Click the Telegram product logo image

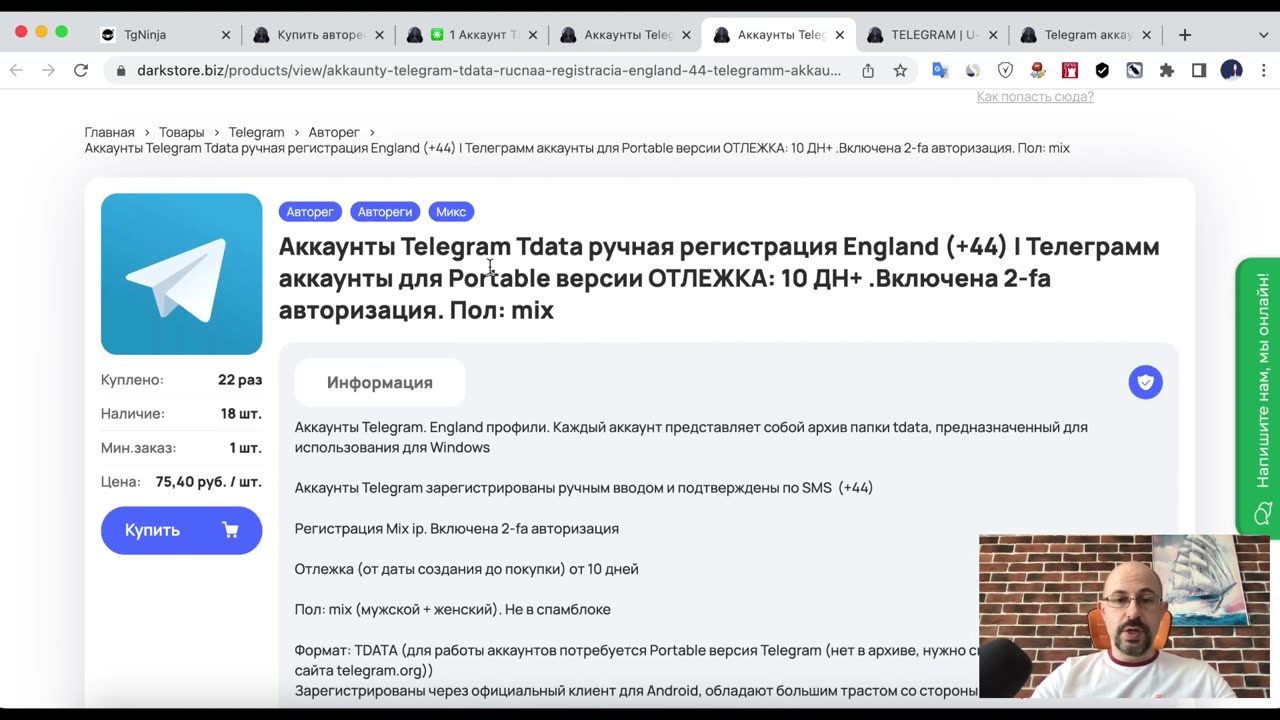click(181, 274)
